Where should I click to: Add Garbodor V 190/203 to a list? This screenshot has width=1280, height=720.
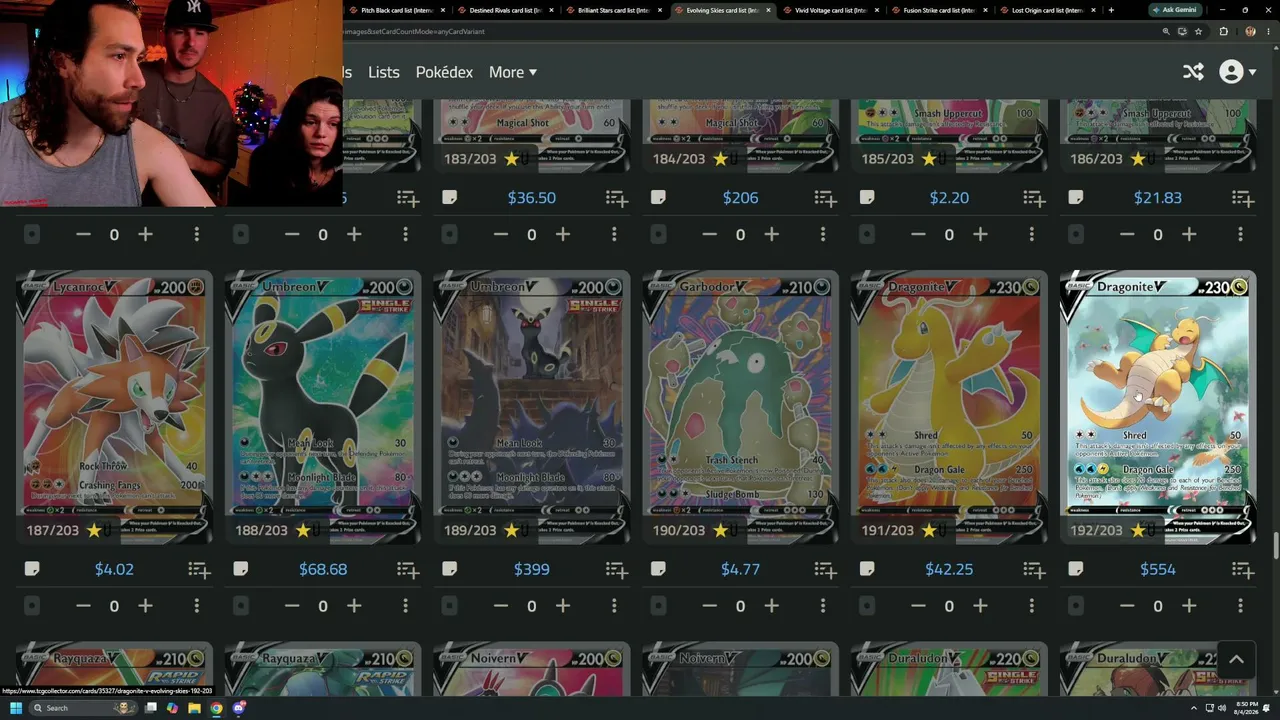(x=825, y=570)
